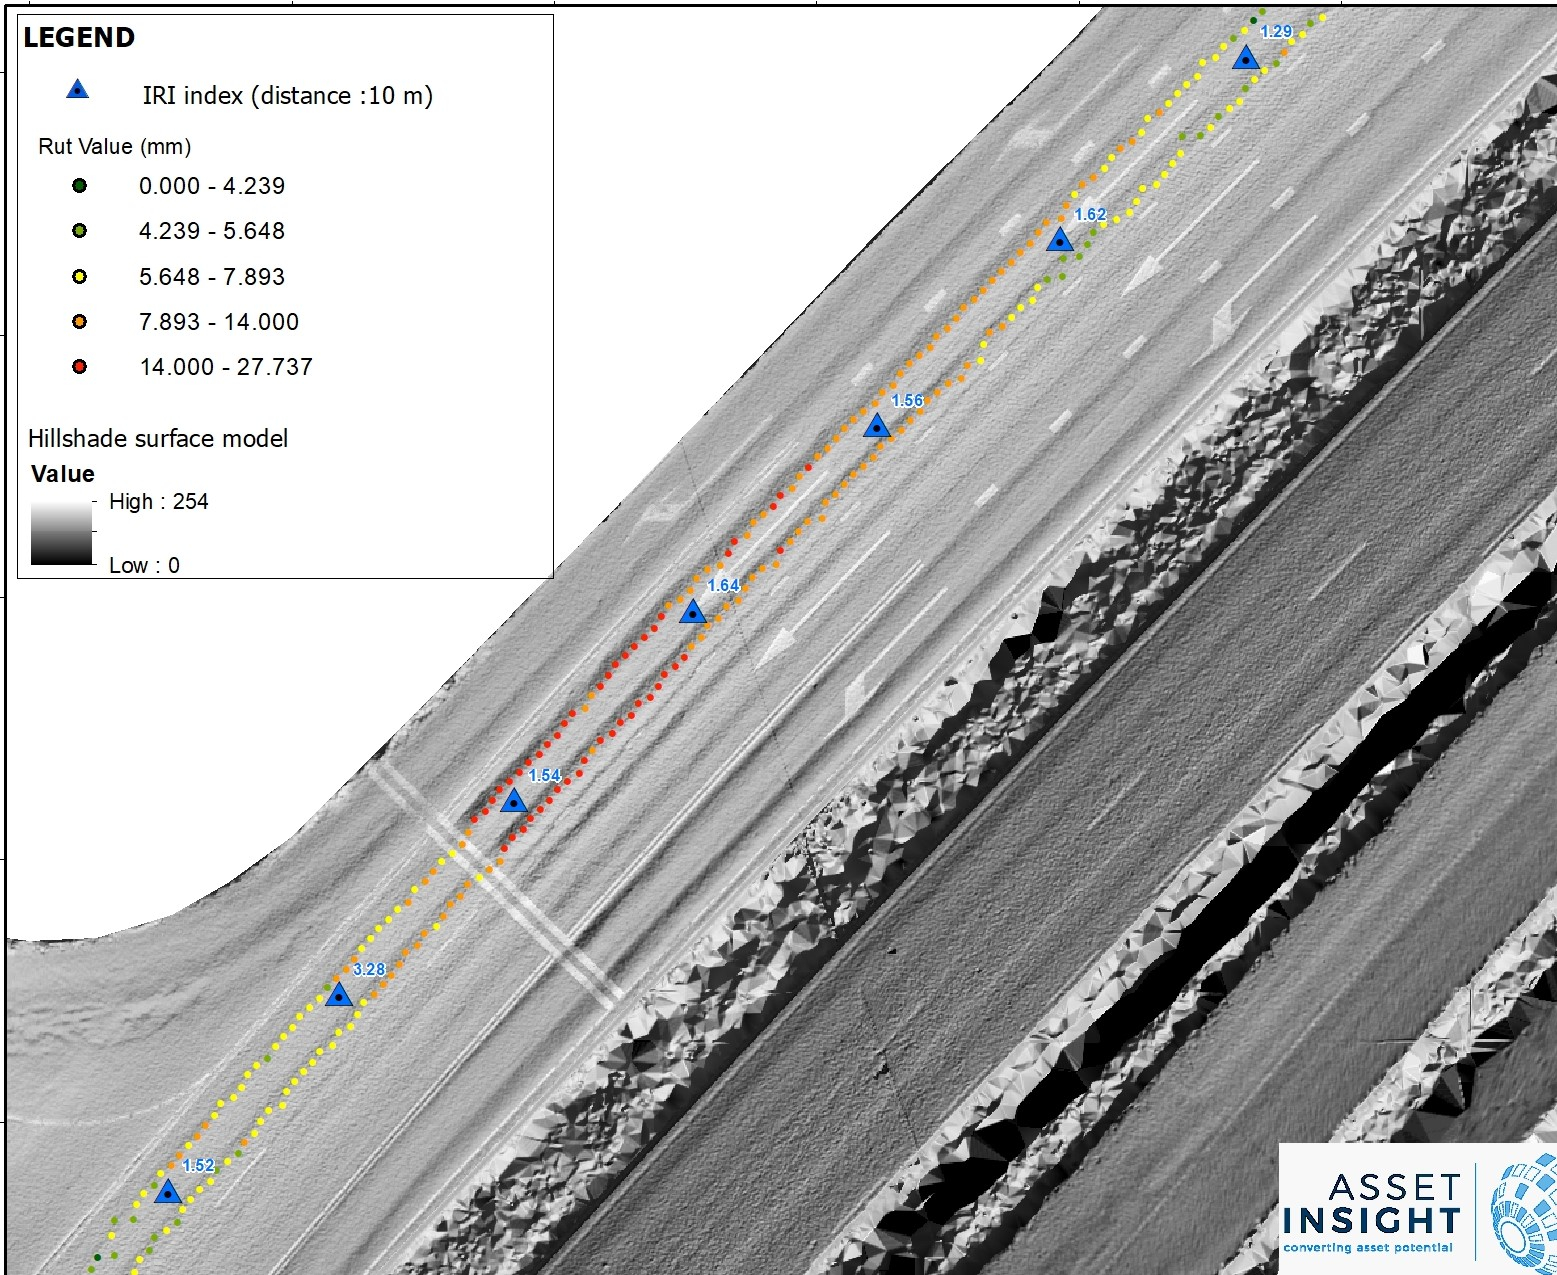Click the 1.52 IRI value label
Screen dimensions: 1557x1275
click(198, 1166)
